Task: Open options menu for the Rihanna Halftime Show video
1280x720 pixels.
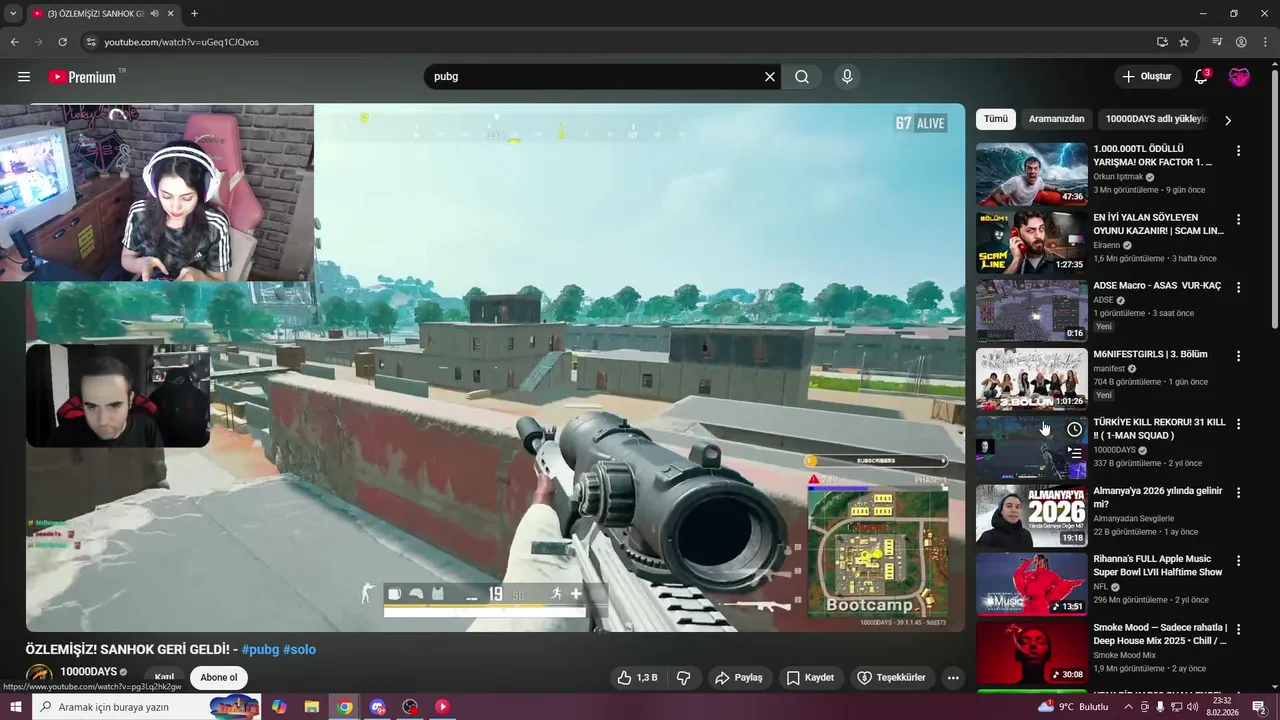Action: 1238,560
